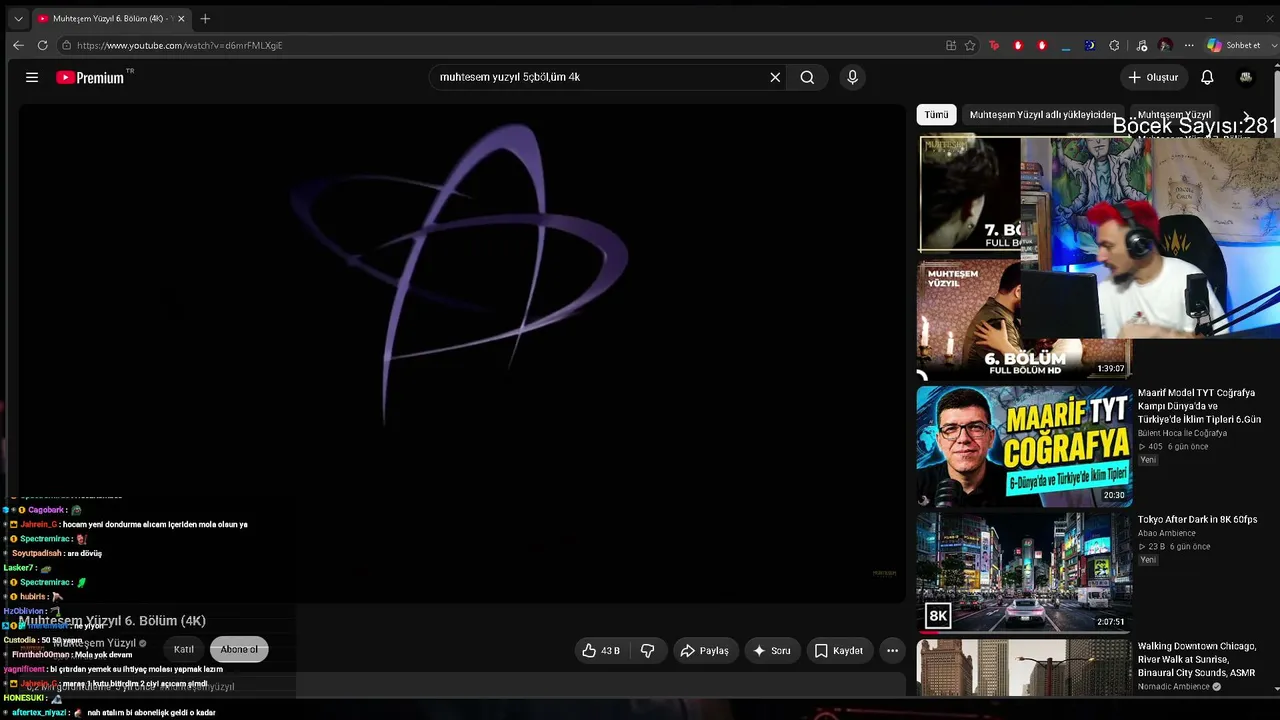Open the media control music icon

(1142, 45)
